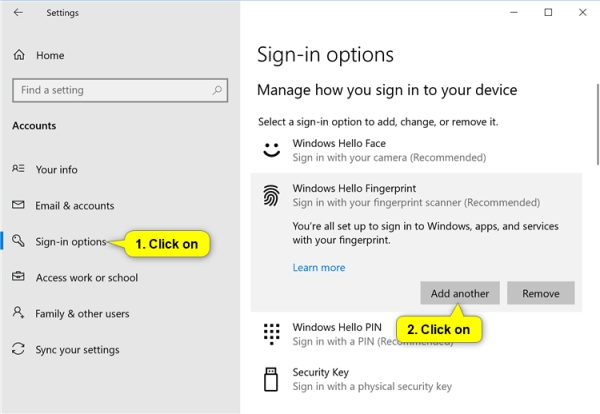Click the Find a setting search box
Image resolution: width=600 pixels, height=414 pixels.
pos(120,90)
